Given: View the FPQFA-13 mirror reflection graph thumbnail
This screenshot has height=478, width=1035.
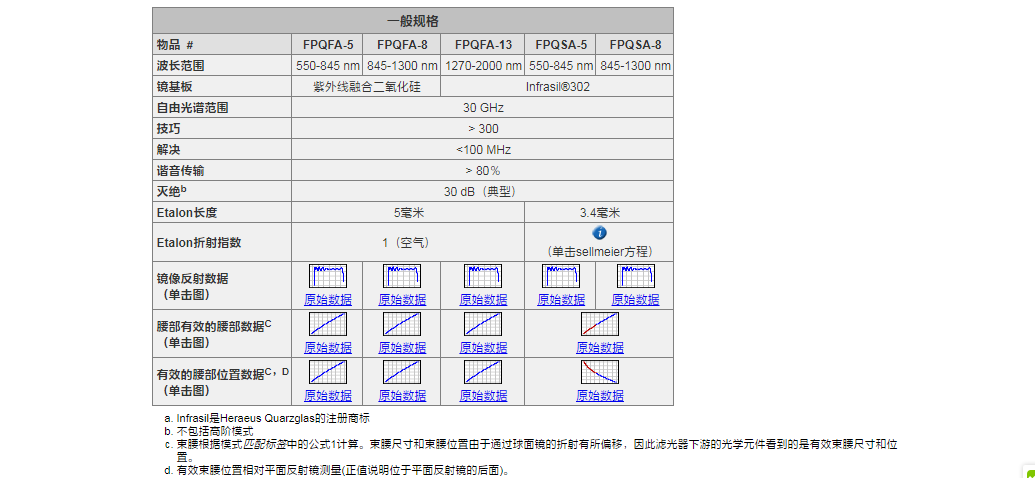Looking at the screenshot, I should pyautogui.click(x=483, y=276).
